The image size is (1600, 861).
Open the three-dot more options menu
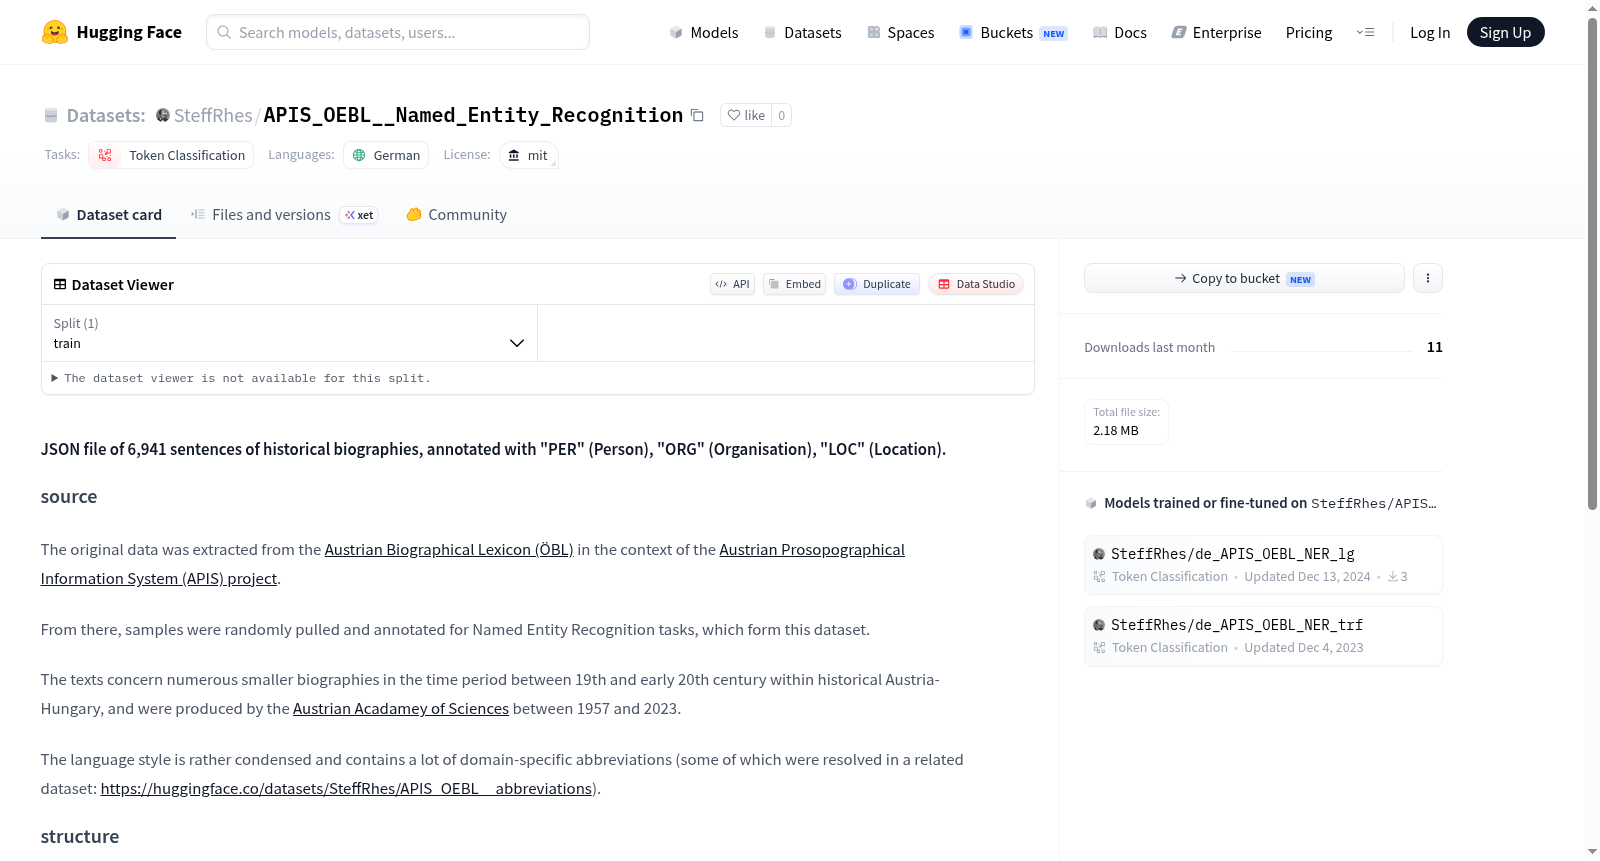(1428, 278)
